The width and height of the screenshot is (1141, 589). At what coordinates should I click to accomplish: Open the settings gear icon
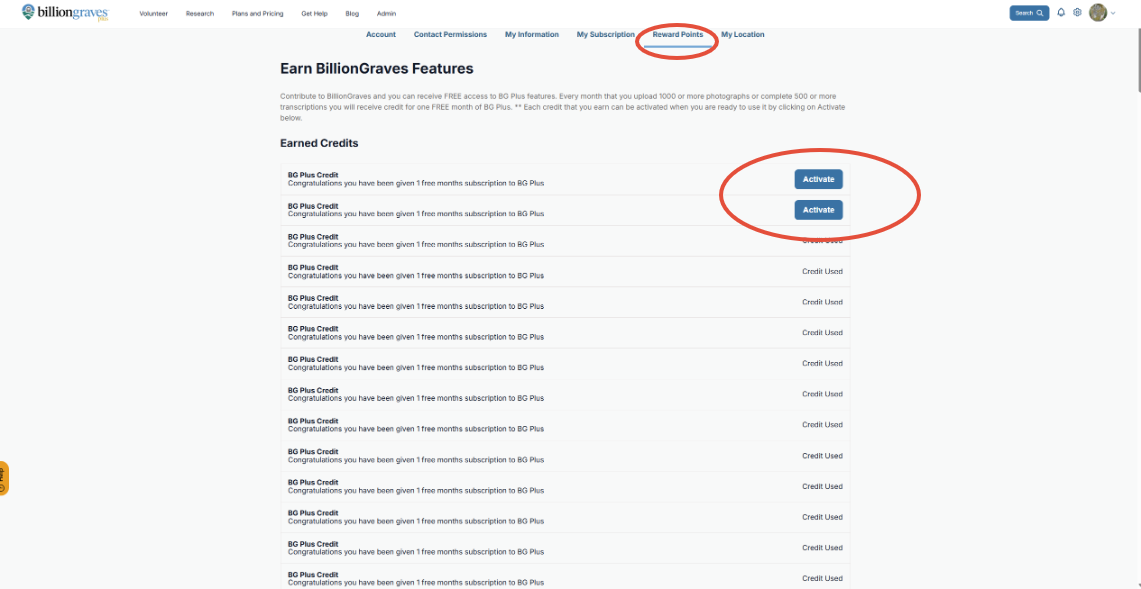click(1078, 12)
